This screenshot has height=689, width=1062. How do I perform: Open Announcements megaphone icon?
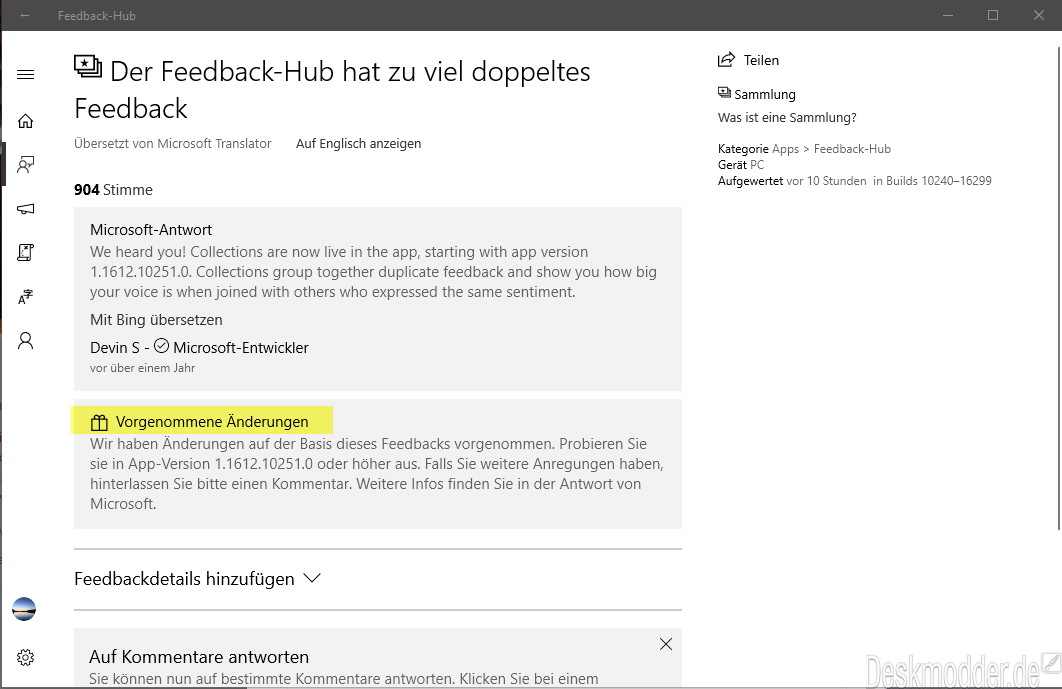[25, 209]
